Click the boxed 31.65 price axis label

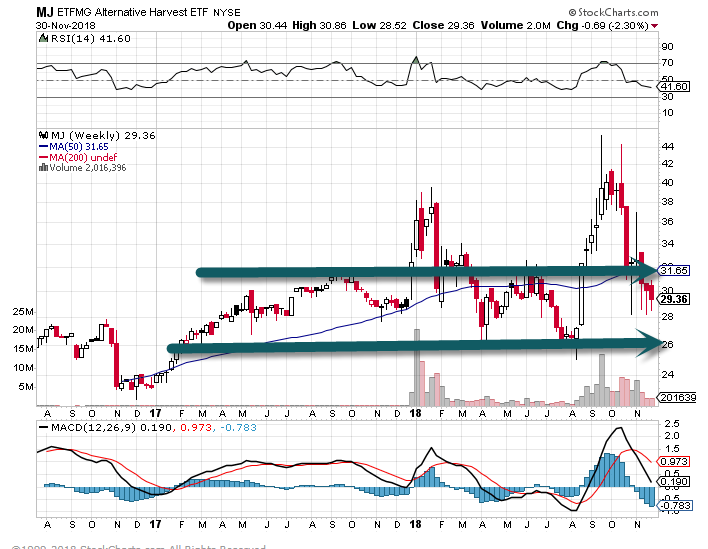674,270
